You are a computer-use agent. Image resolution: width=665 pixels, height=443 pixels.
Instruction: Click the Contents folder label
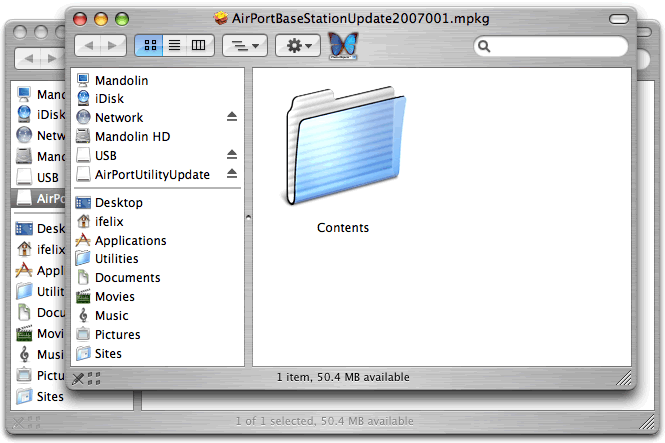(343, 228)
